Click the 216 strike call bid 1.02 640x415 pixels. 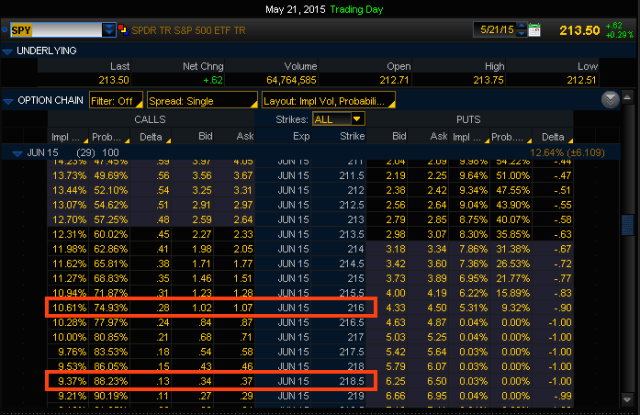[202, 308]
